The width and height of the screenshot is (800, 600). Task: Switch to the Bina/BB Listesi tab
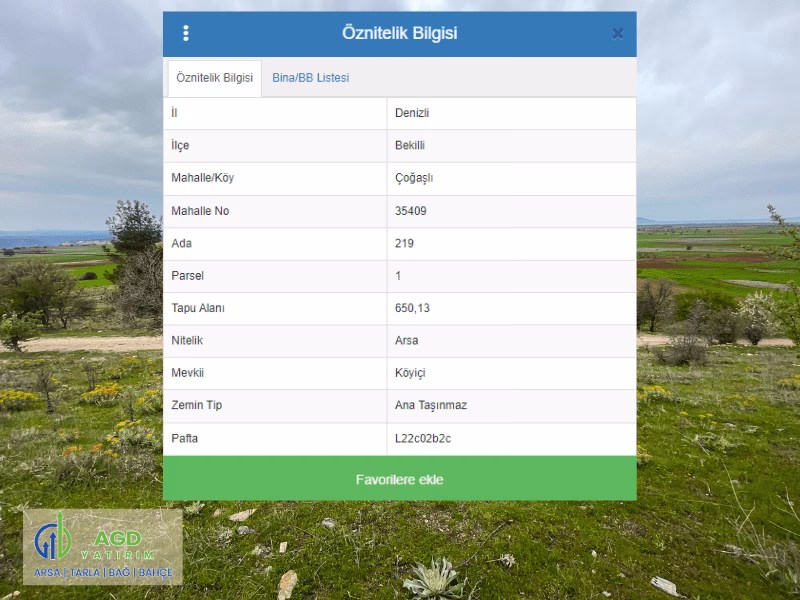311,78
